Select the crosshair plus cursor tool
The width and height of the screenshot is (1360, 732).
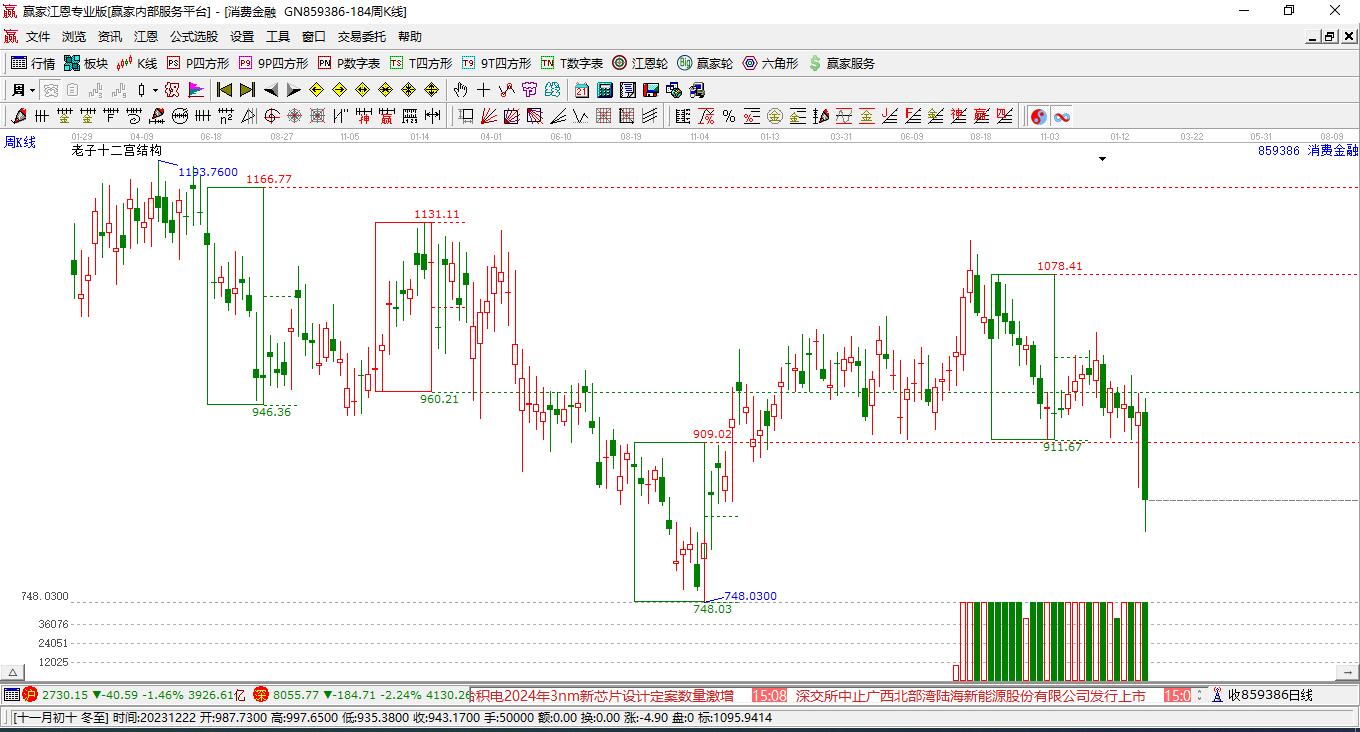484,90
